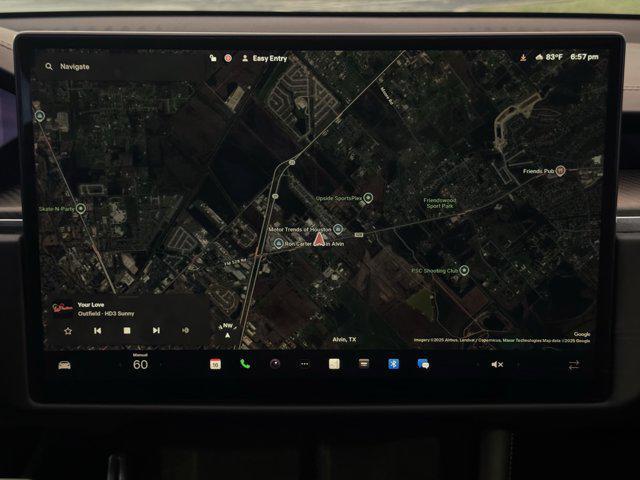Favorite the current song with star

click(68, 330)
